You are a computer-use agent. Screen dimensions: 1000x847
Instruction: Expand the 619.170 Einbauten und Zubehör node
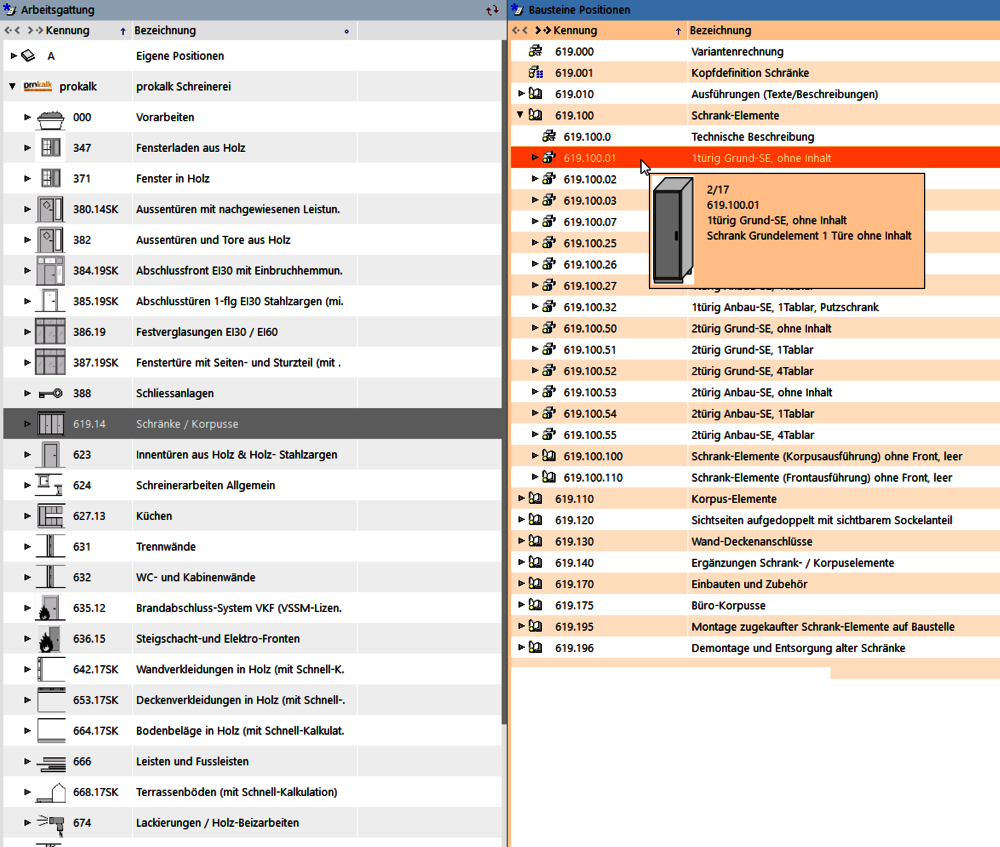point(521,584)
